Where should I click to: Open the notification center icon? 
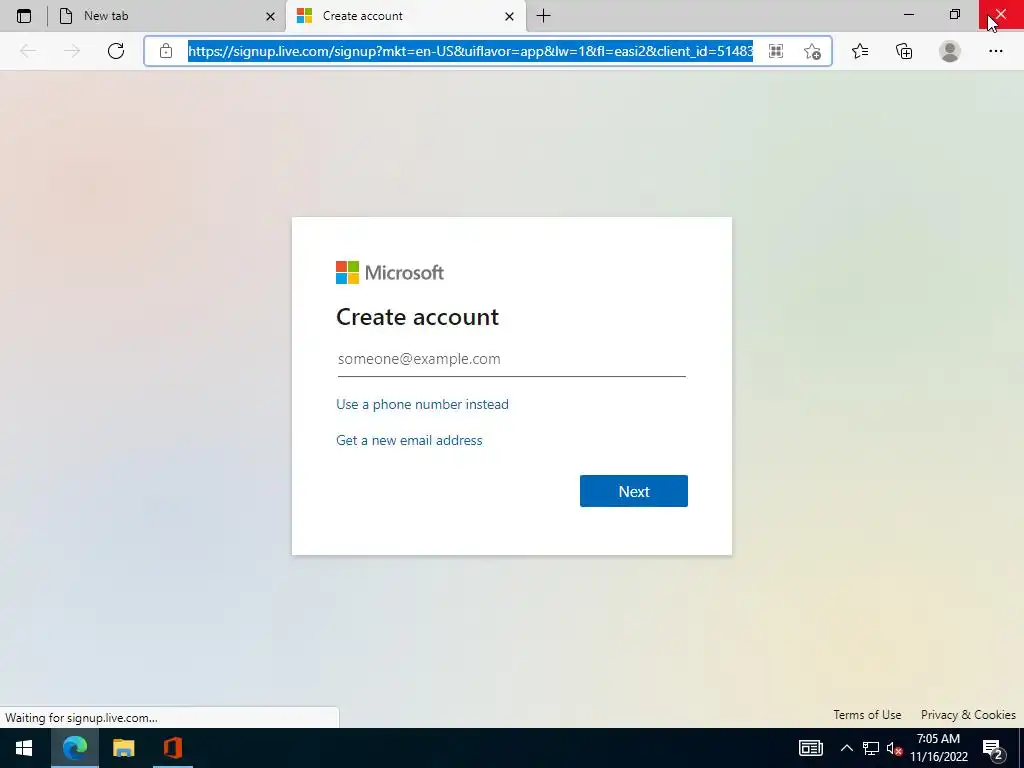point(993,750)
